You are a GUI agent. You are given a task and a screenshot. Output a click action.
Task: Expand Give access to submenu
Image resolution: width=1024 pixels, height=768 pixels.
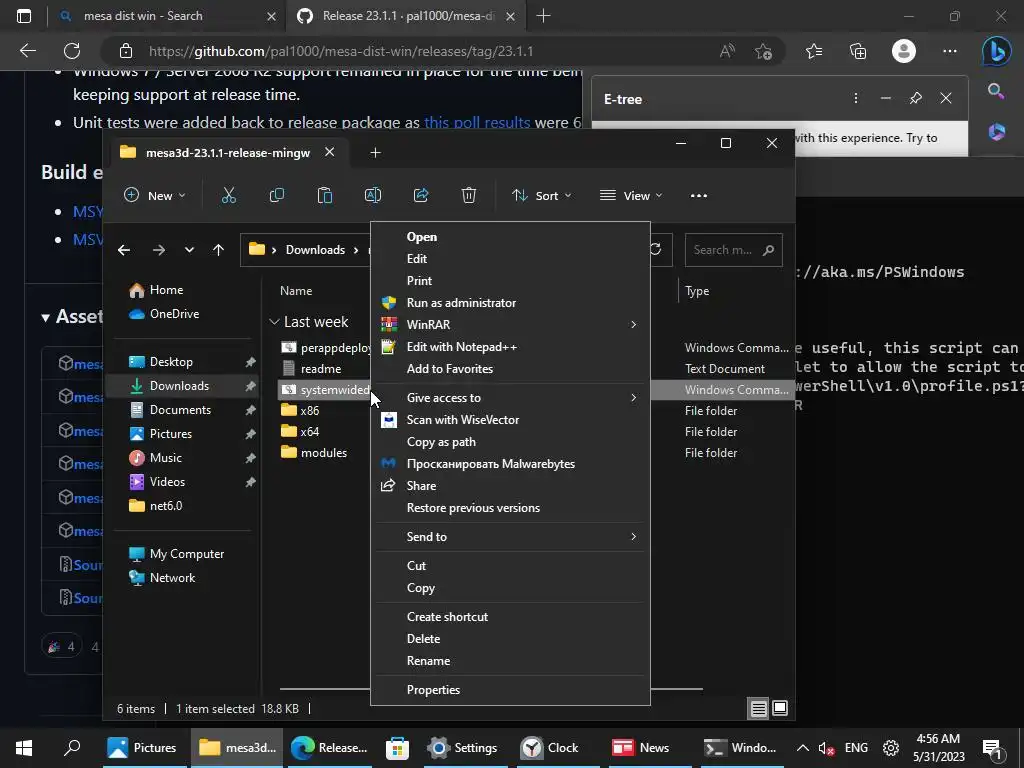[x=633, y=398]
